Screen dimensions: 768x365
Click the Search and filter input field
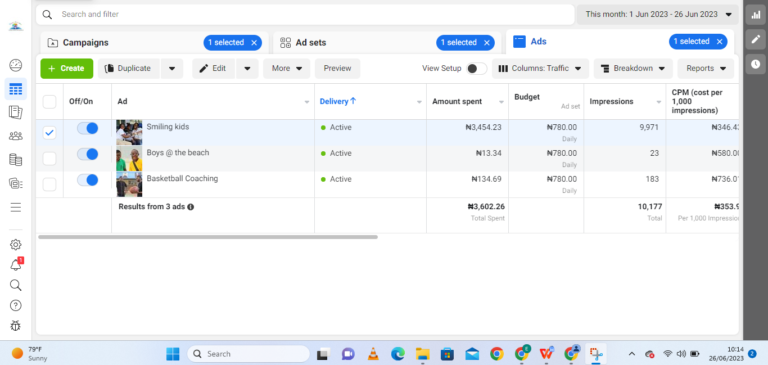pyautogui.click(x=305, y=15)
